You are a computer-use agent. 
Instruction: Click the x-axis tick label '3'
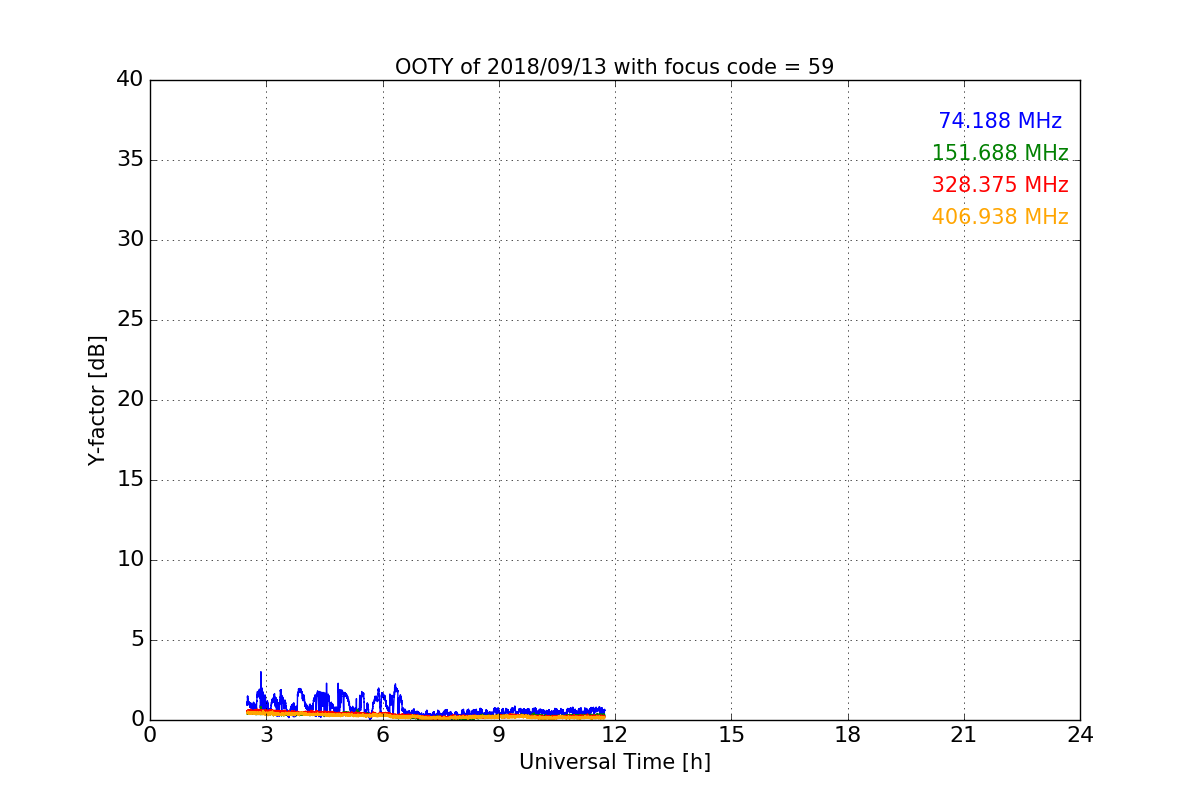(266, 735)
